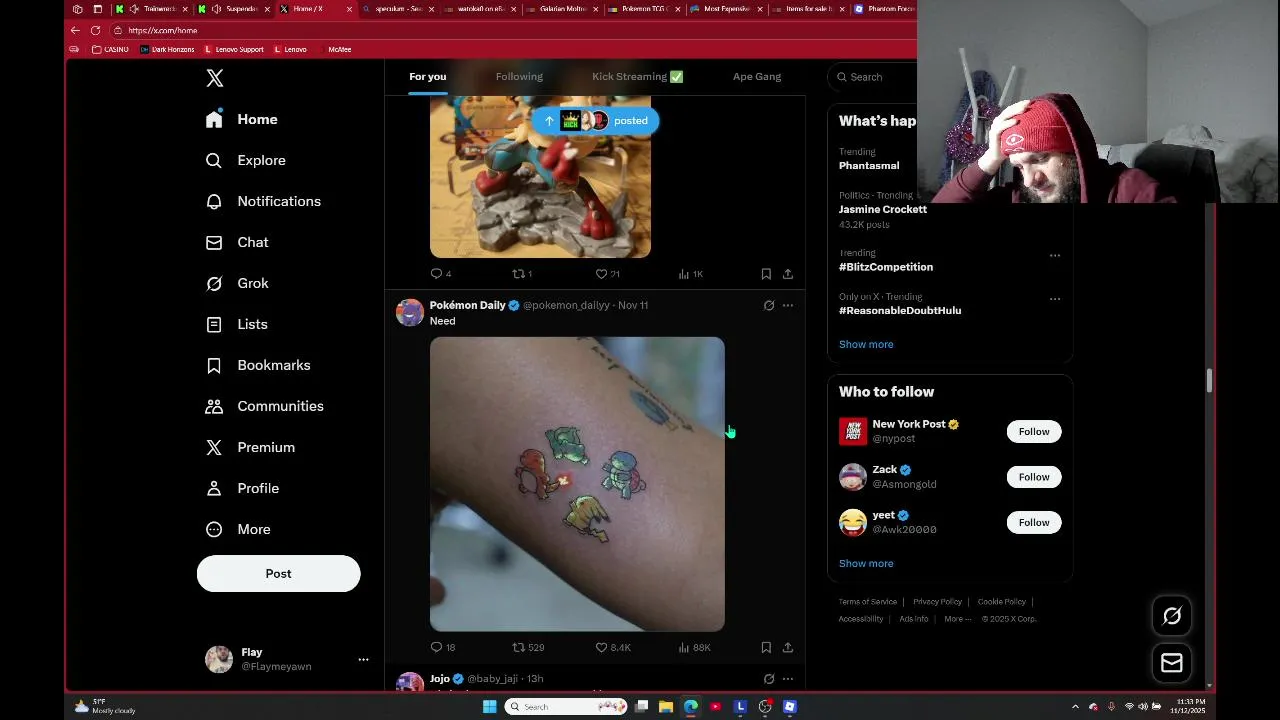Viewport: 1280px width, 720px height.
Task: Open Terms of Service link
Action: click(x=868, y=602)
